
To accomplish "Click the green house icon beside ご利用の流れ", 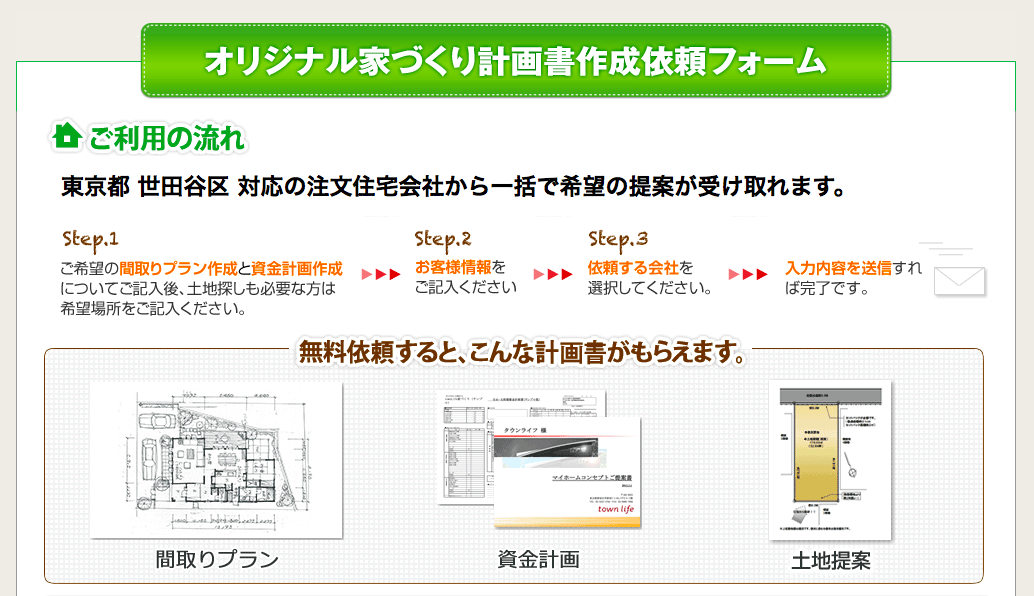I will [66, 136].
